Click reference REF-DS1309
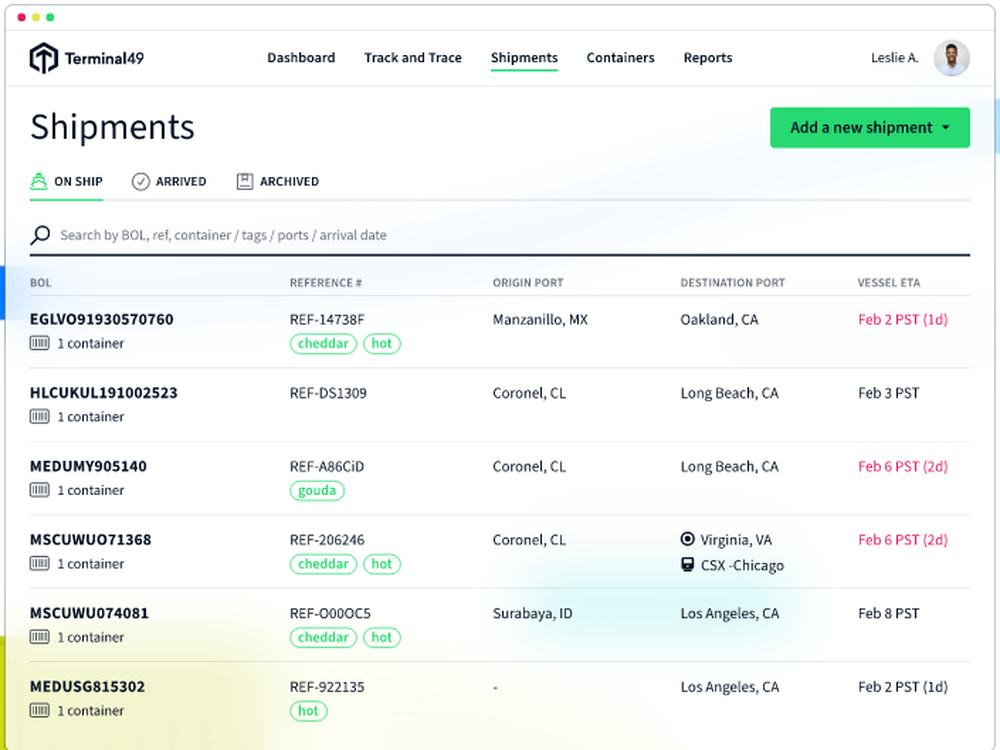1000x750 pixels. 328,393
